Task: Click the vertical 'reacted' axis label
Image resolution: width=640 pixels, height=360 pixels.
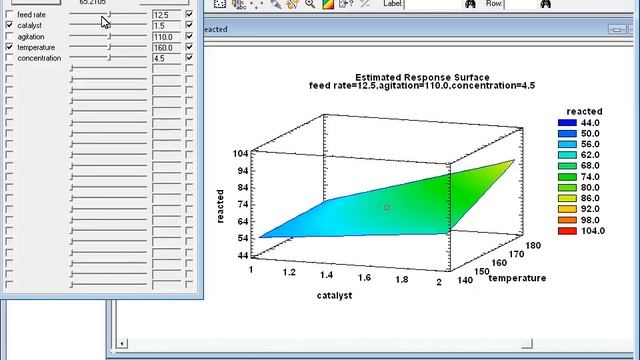Action: tap(220, 206)
